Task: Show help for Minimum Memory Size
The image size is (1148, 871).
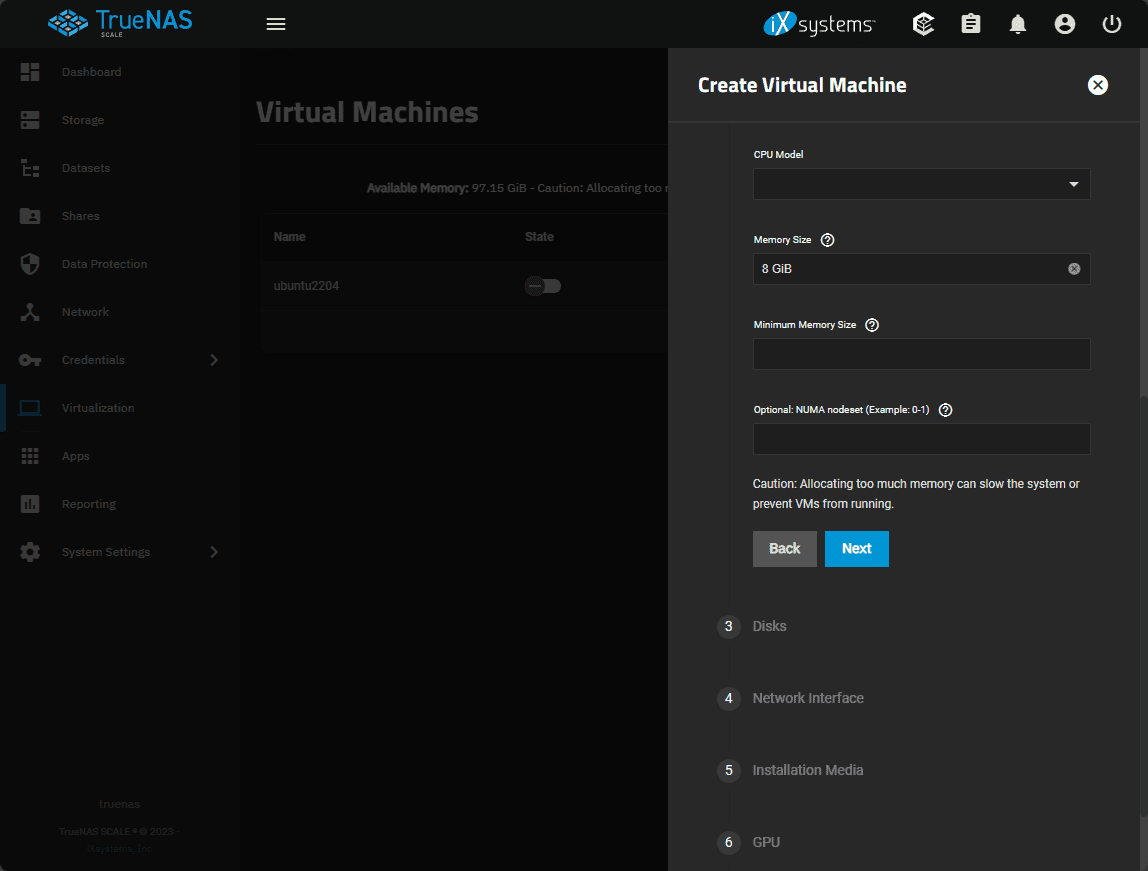Action: pos(871,325)
